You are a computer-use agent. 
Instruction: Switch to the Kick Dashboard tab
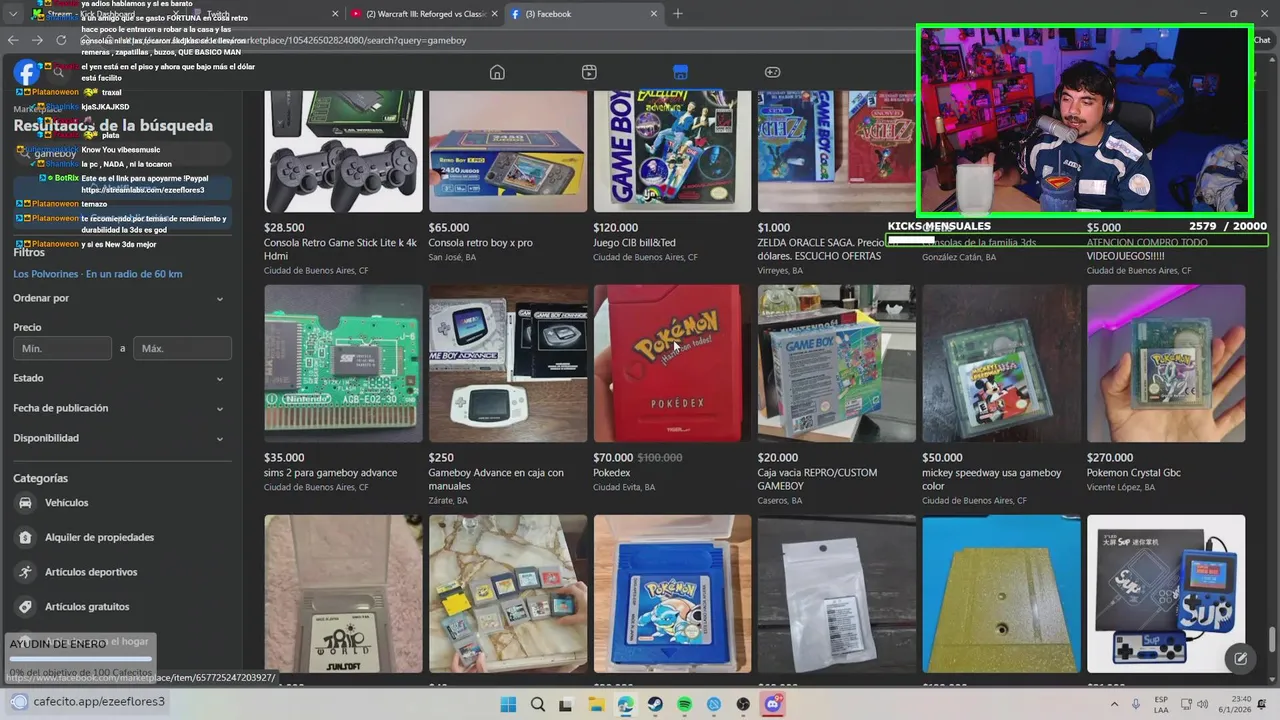click(105, 14)
